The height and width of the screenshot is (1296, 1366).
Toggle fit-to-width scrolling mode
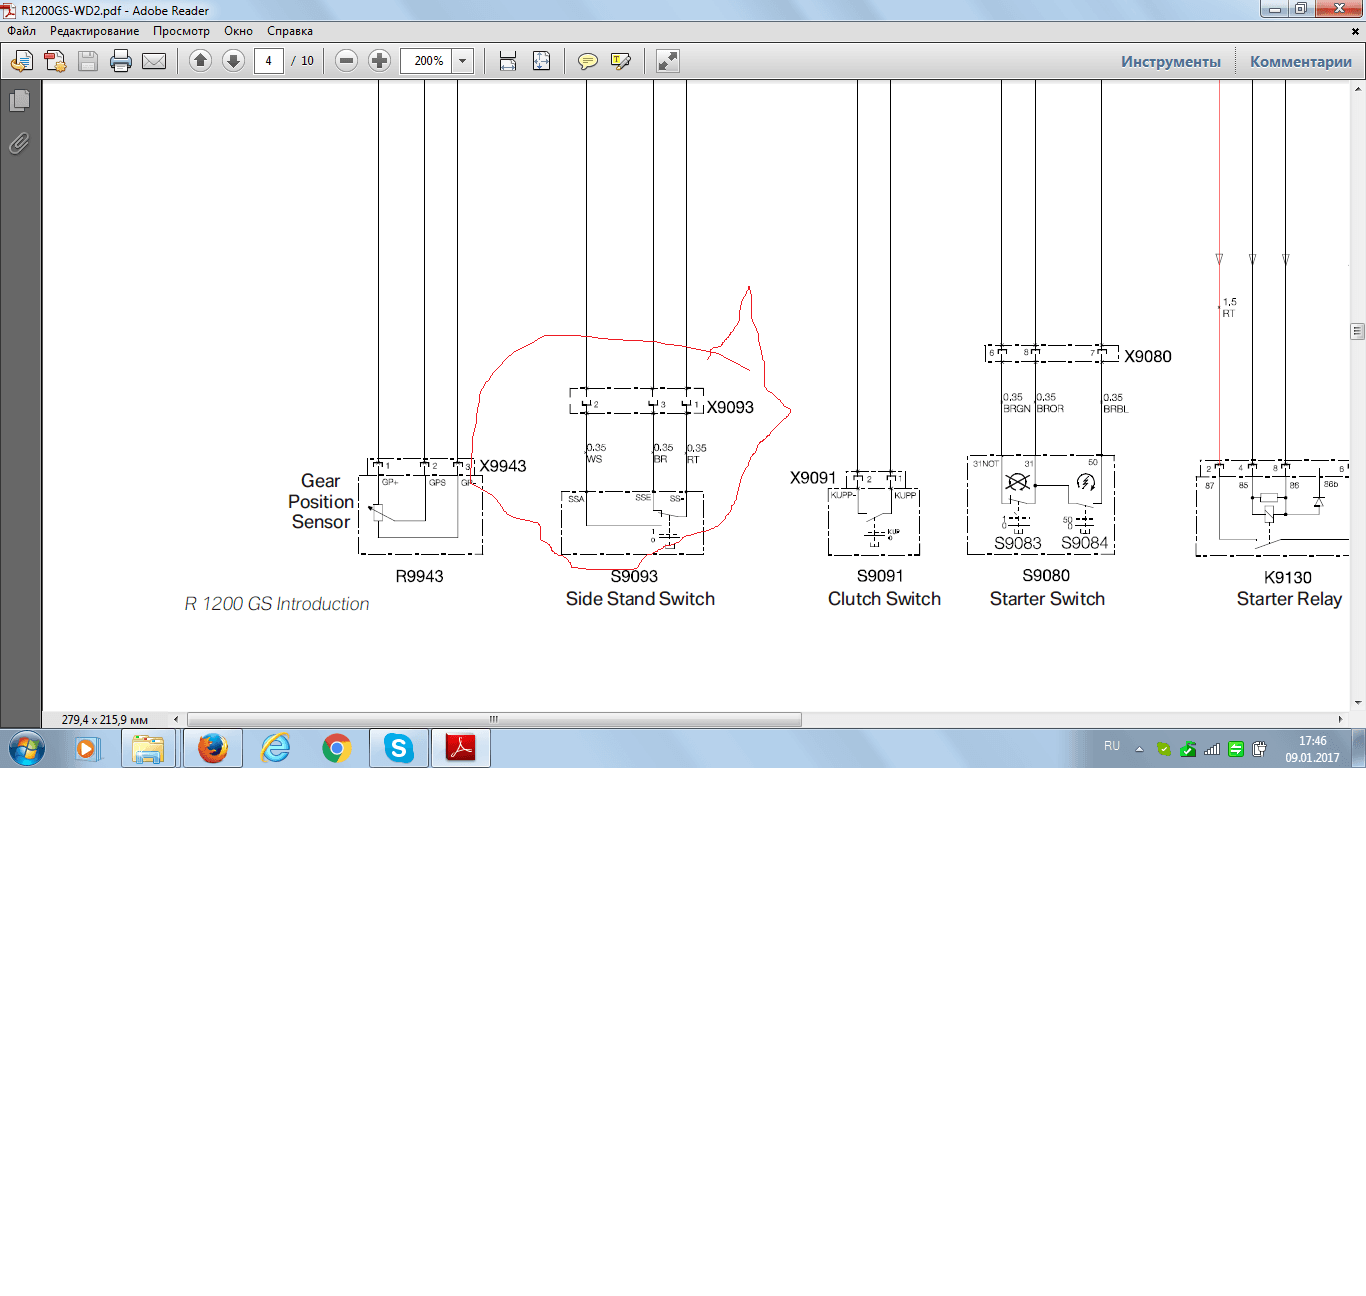click(x=508, y=61)
